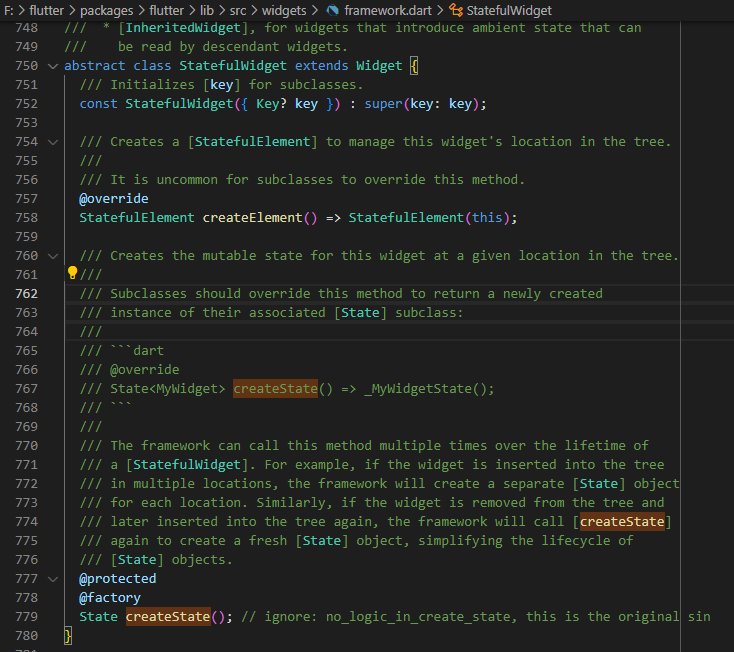Image resolution: width=734 pixels, height=652 pixels.
Task: Fold the doc comment starting line 760
Action: 53,256
